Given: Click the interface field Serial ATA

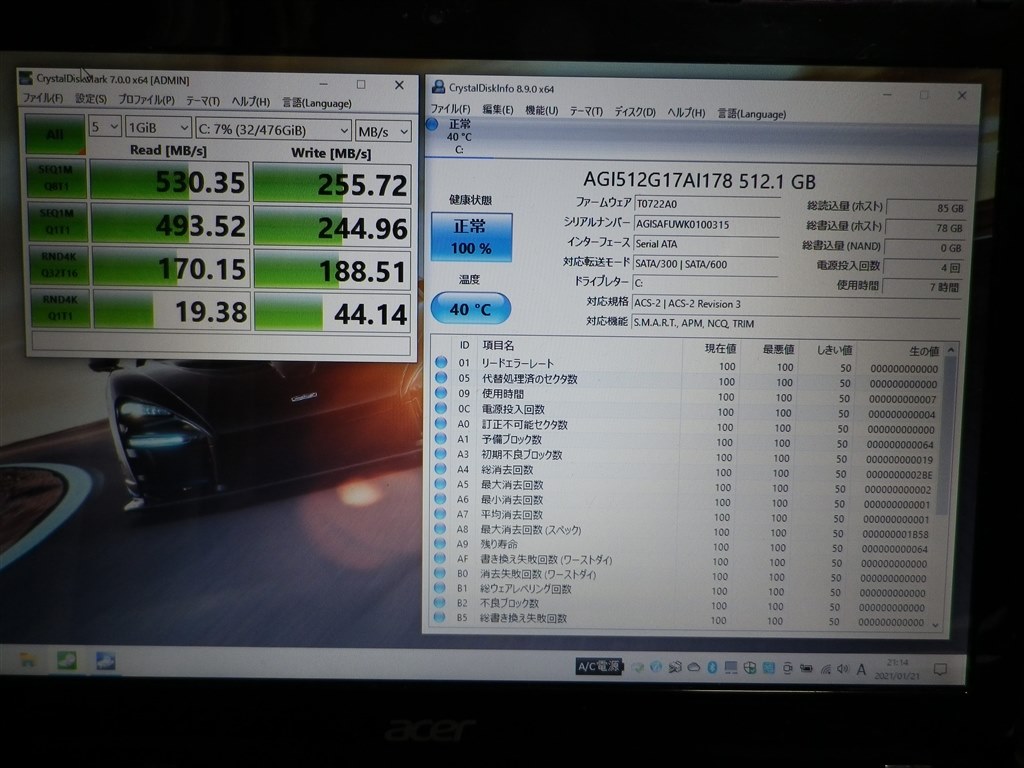Looking at the screenshot, I should click(x=706, y=244).
